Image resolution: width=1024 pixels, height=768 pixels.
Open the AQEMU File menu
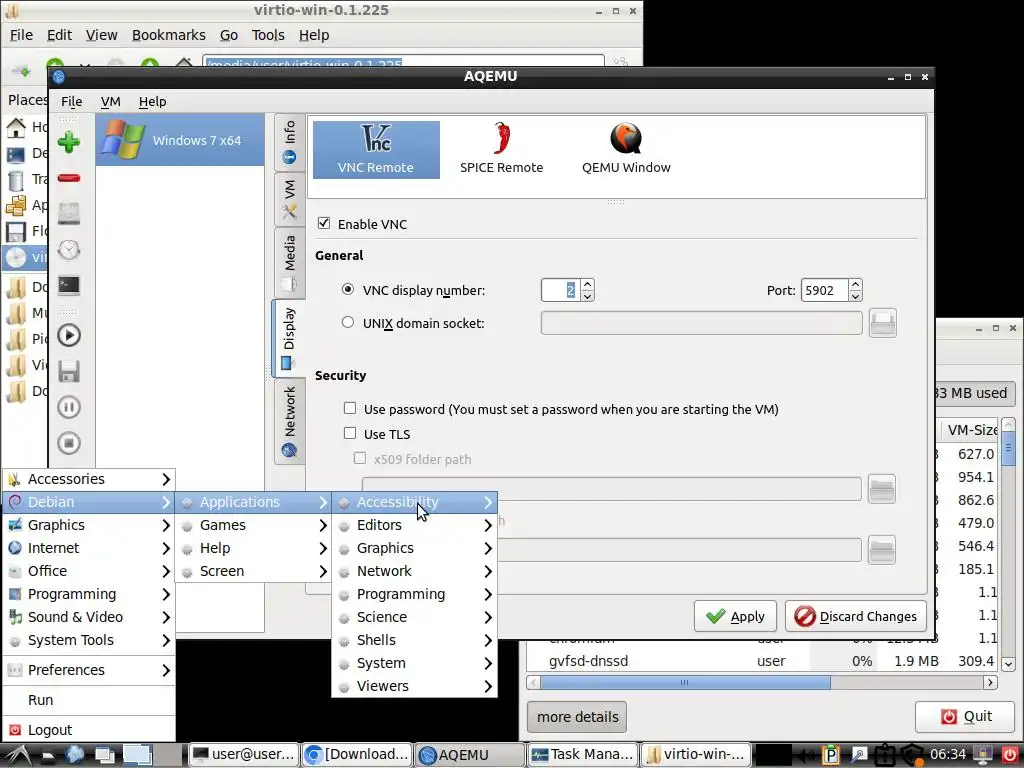pos(72,101)
